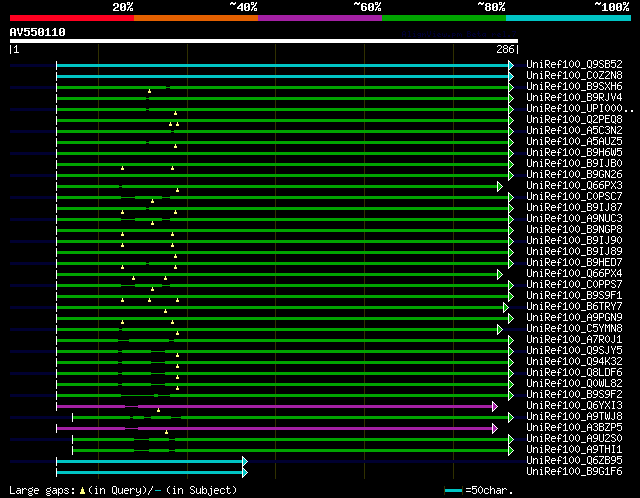Click the UniRef100_Q6YXI3 label
The width and height of the screenshot is (640, 498).
click(x=574, y=406)
